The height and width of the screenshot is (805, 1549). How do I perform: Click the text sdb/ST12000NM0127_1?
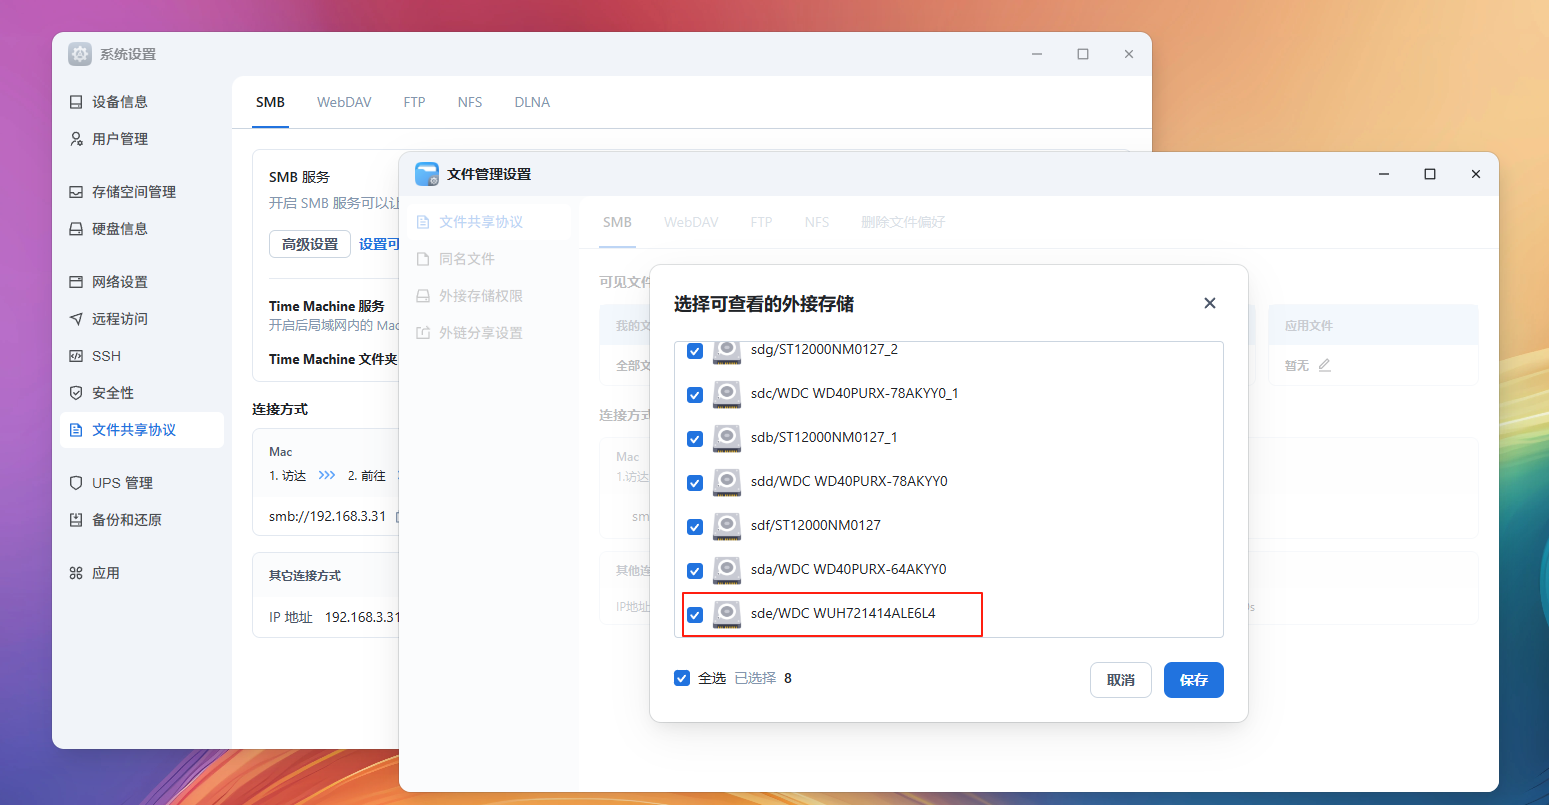click(x=824, y=437)
